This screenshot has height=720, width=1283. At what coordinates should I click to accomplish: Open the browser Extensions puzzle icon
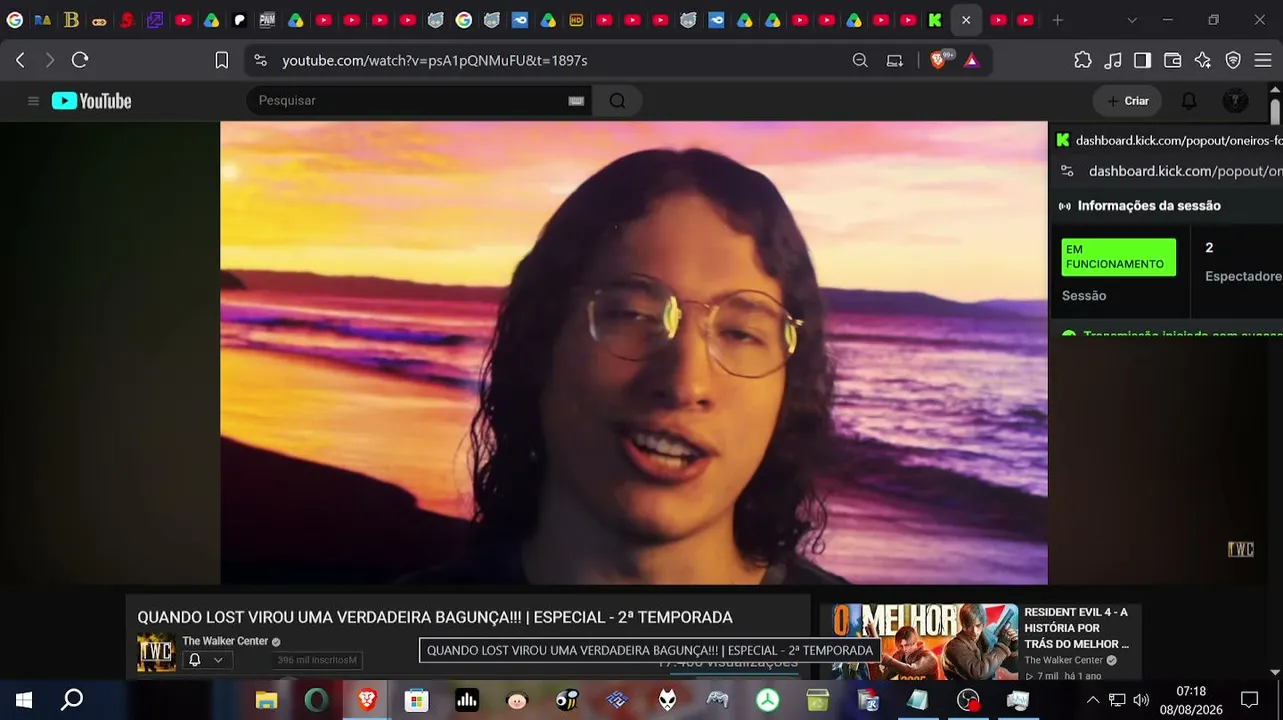1083,60
